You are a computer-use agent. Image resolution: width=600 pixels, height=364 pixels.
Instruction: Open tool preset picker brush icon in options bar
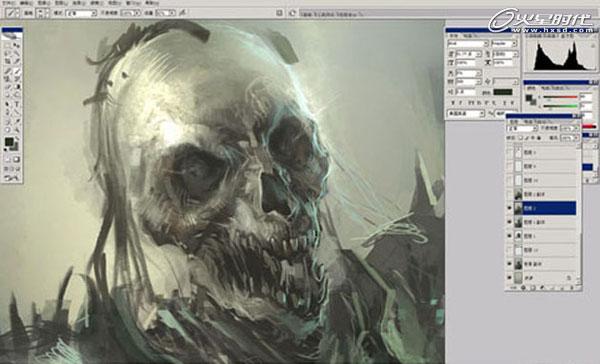click(11, 13)
